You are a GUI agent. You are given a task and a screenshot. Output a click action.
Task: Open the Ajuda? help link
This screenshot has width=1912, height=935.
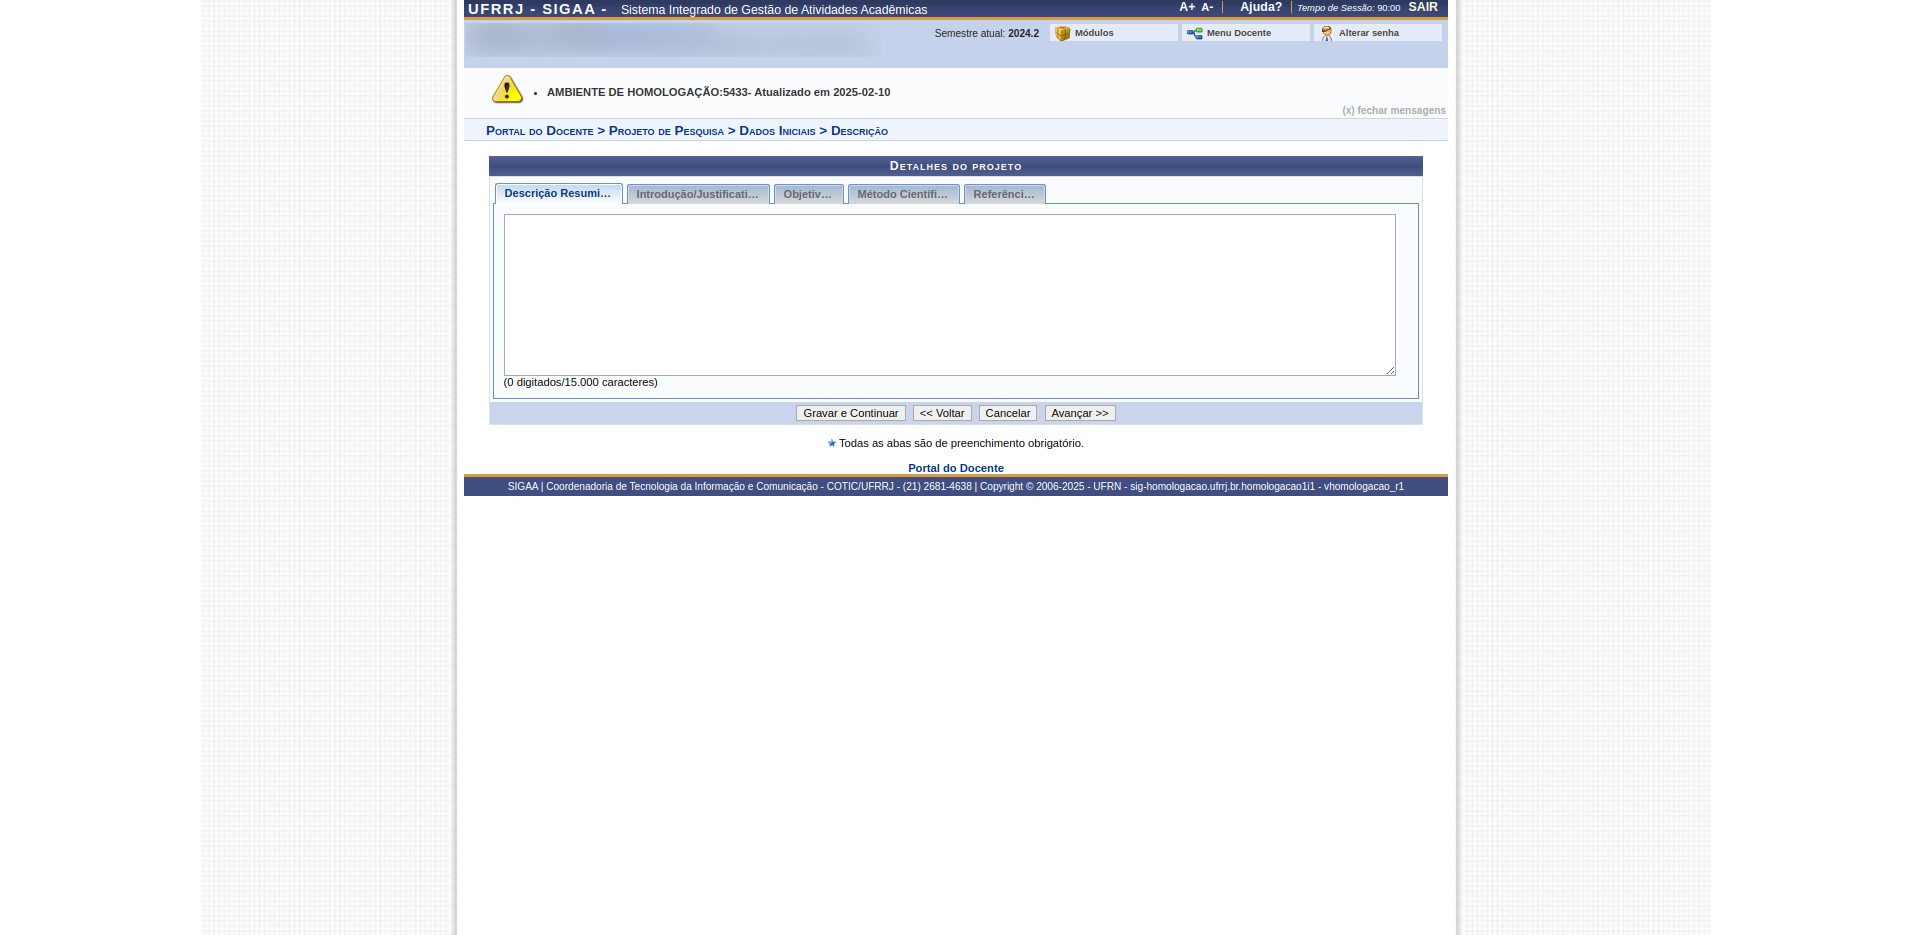pos(1260,7)
